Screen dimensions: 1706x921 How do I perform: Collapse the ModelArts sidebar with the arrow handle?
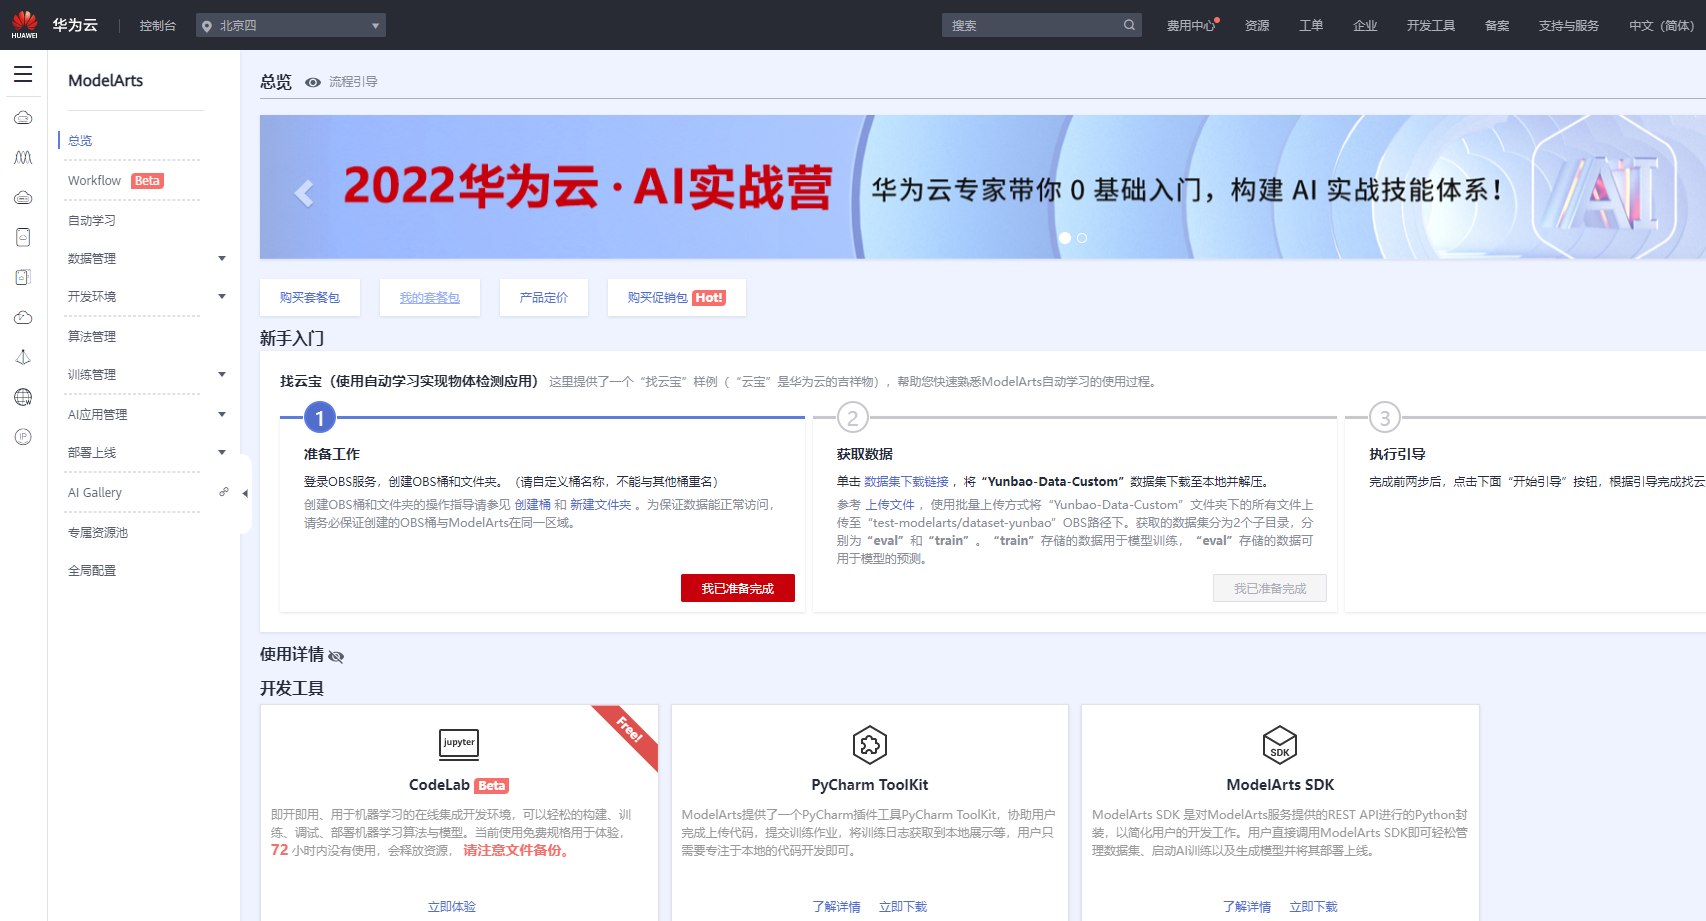point(245,493)
